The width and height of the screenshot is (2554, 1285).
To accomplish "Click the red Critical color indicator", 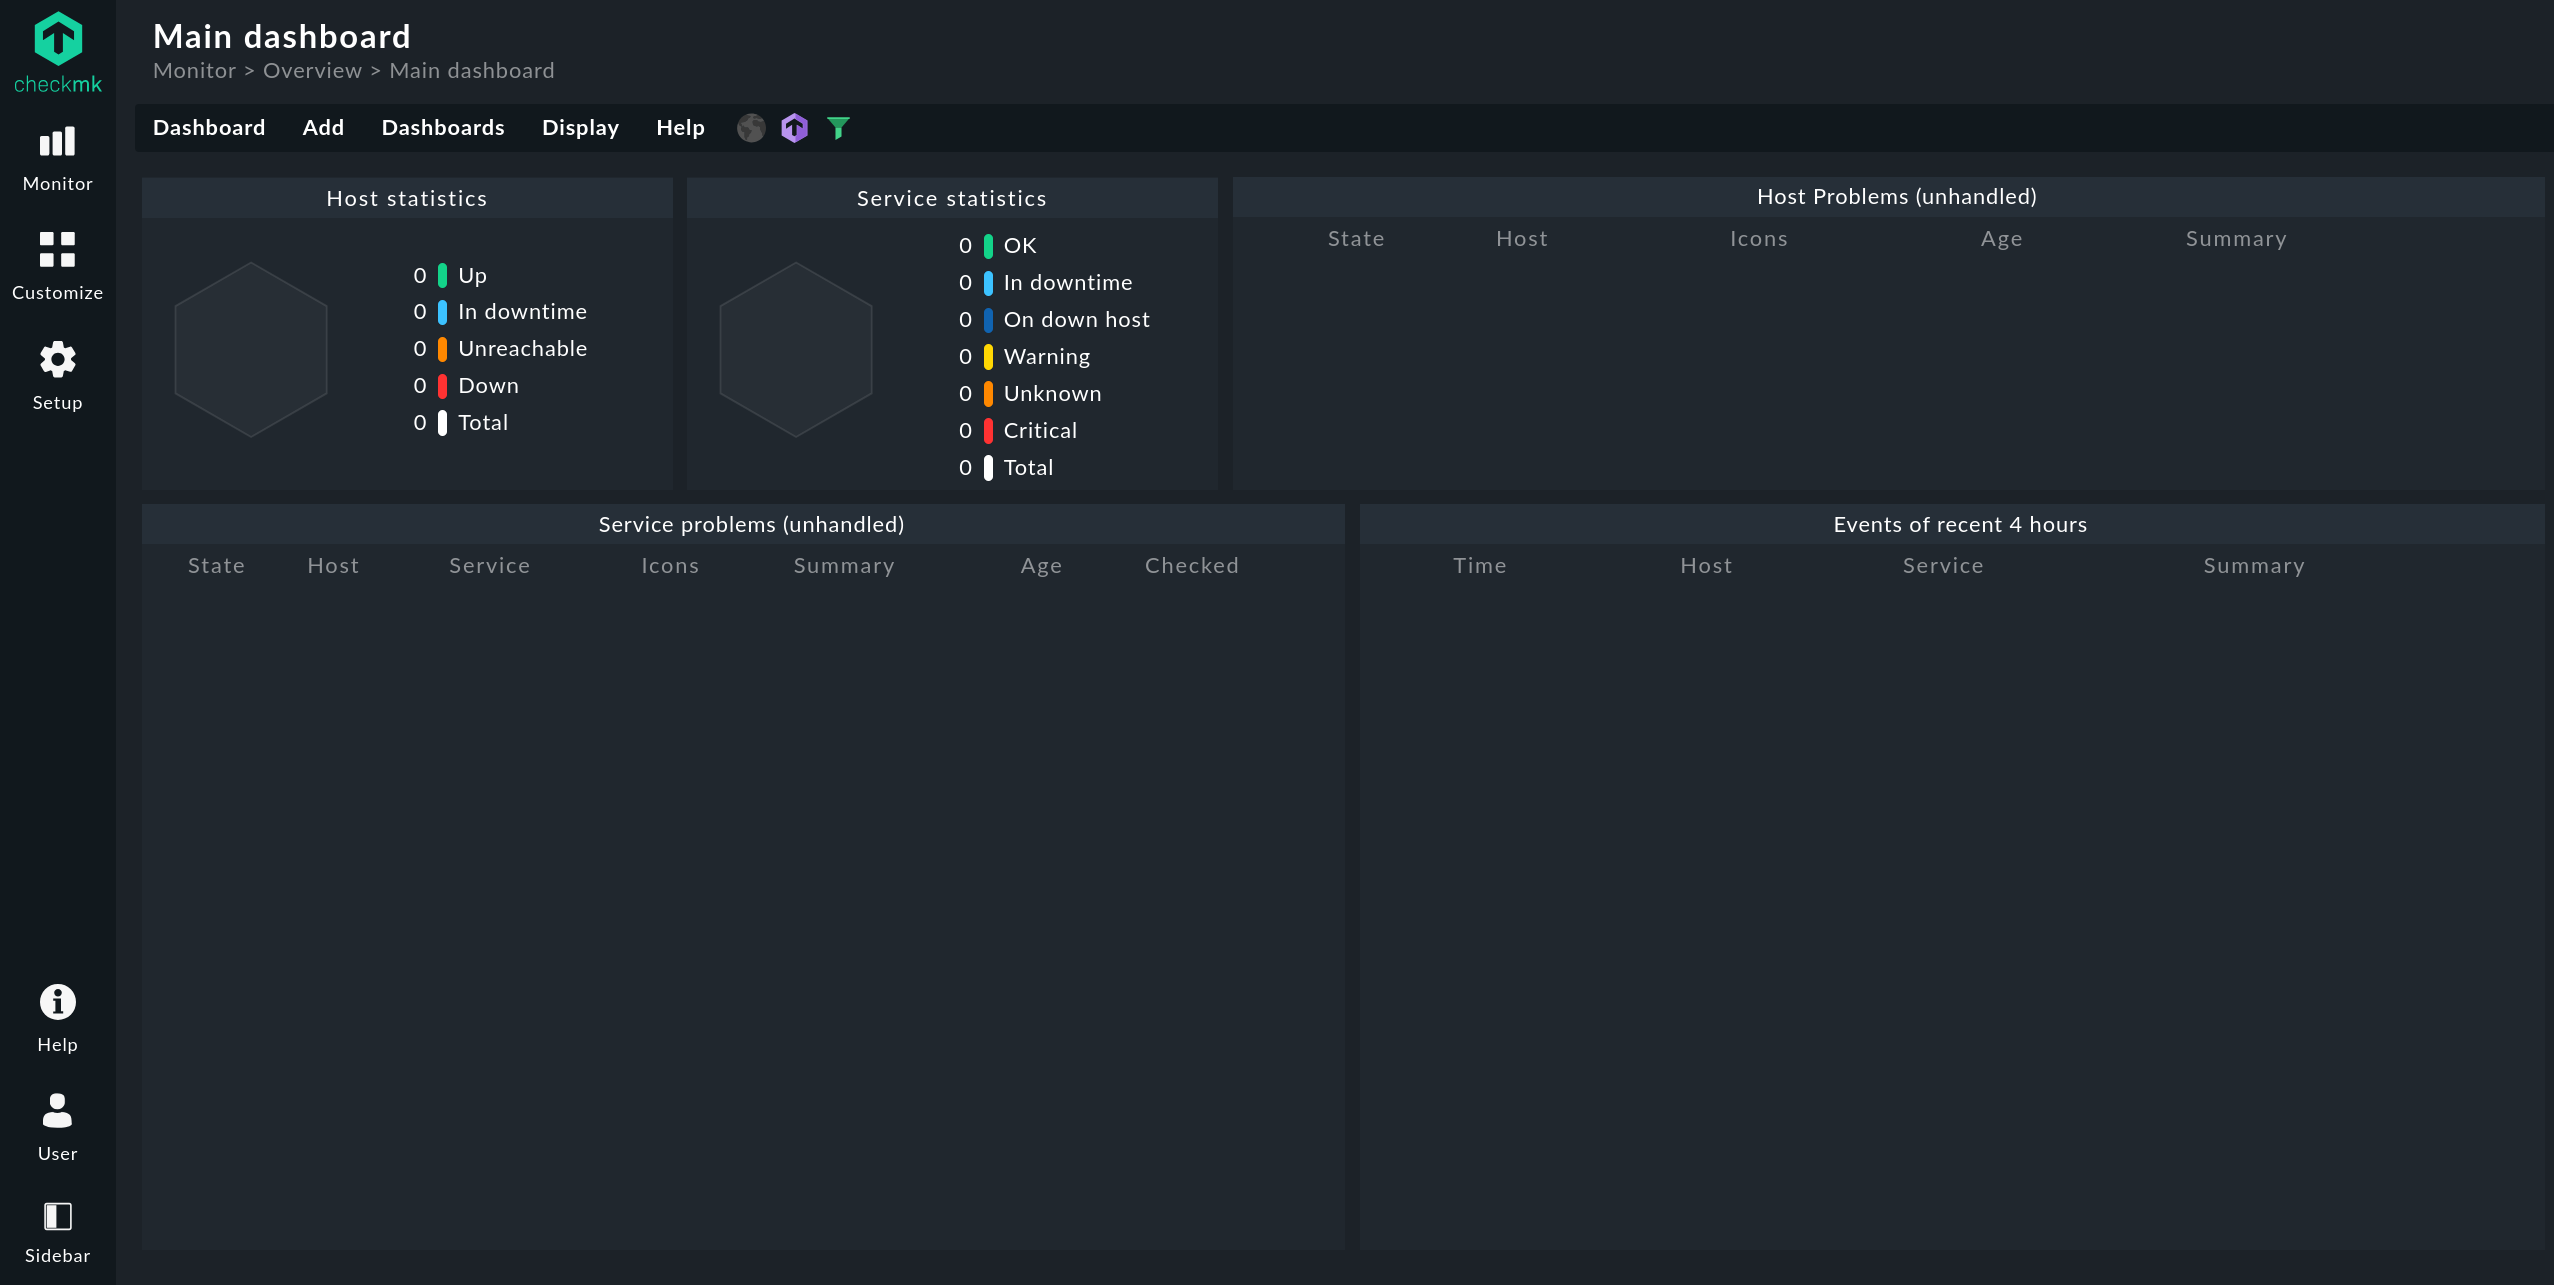I will [988, 431].
